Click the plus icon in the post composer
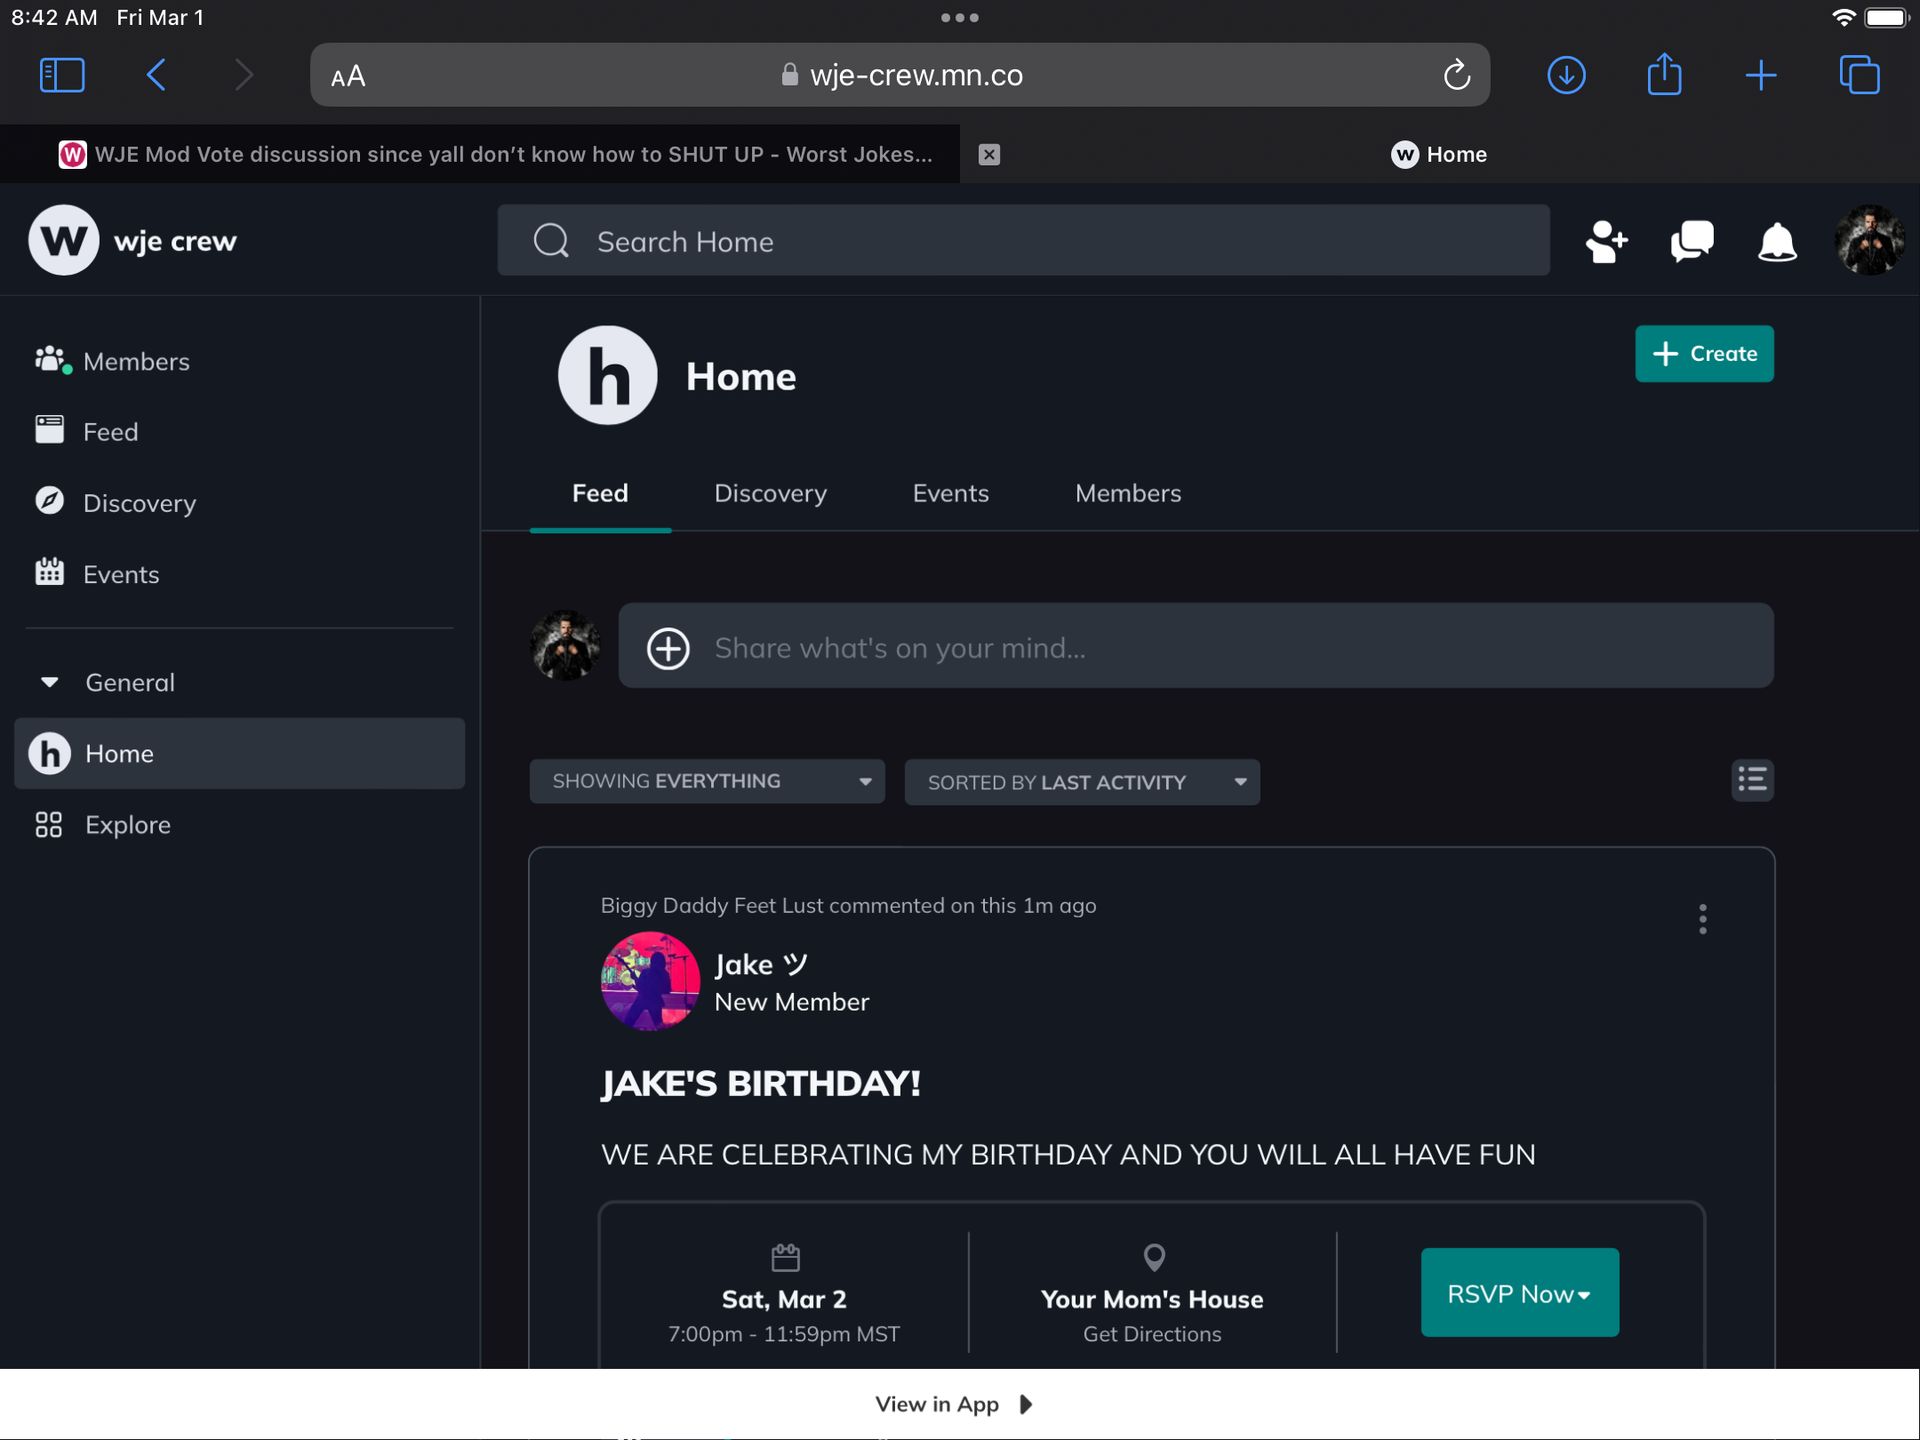 (x=668, y=648)
